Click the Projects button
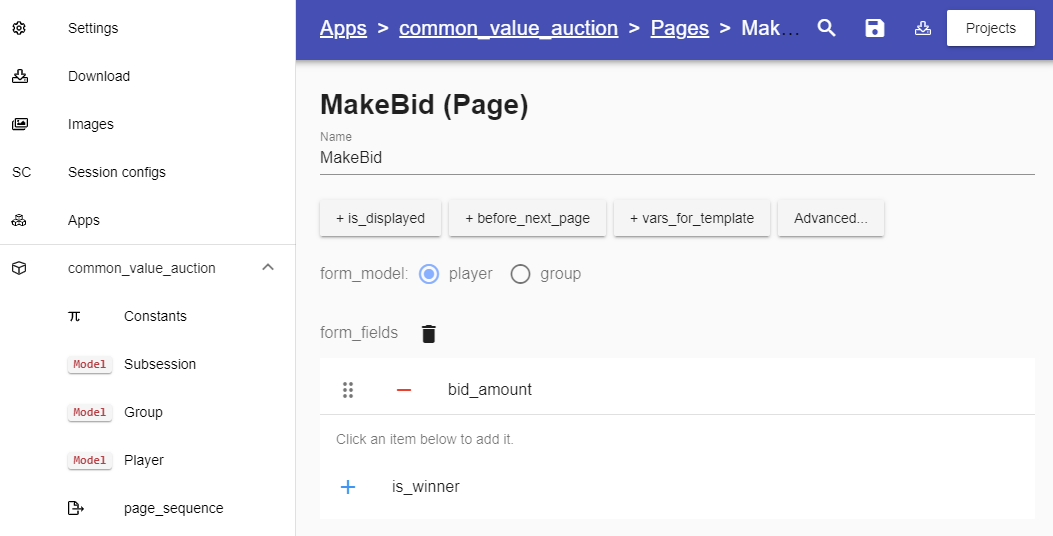This screenshot has height=536, width=1053. tap(991, 28)
